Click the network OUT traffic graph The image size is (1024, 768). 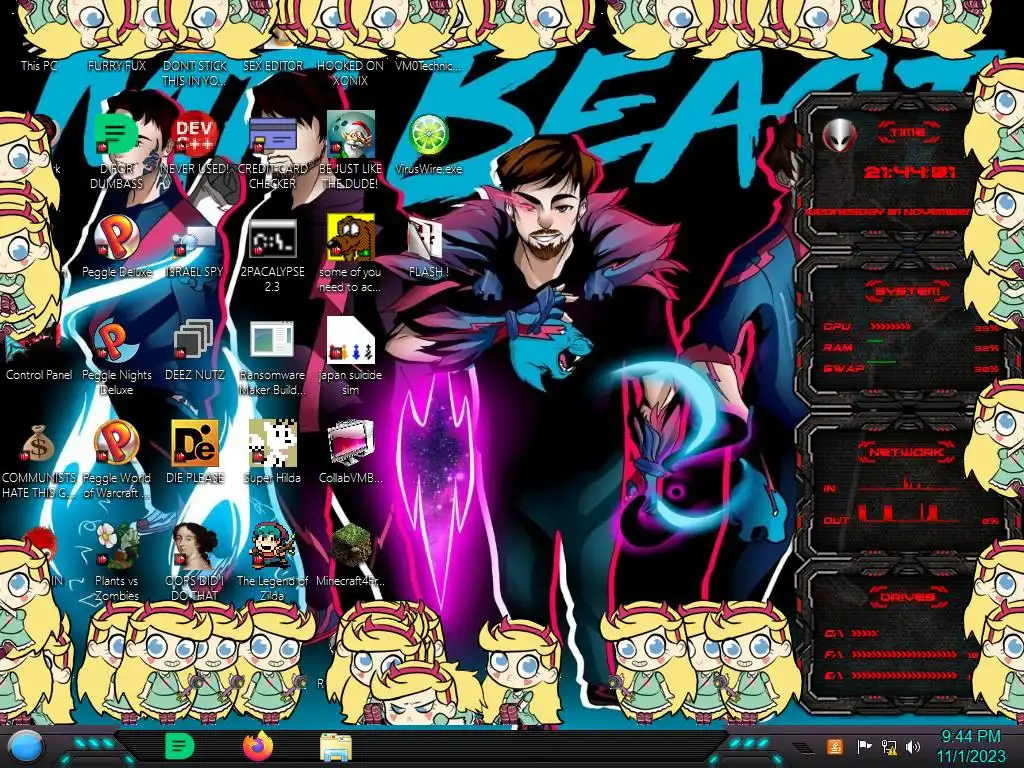click(x=906, y=513)
